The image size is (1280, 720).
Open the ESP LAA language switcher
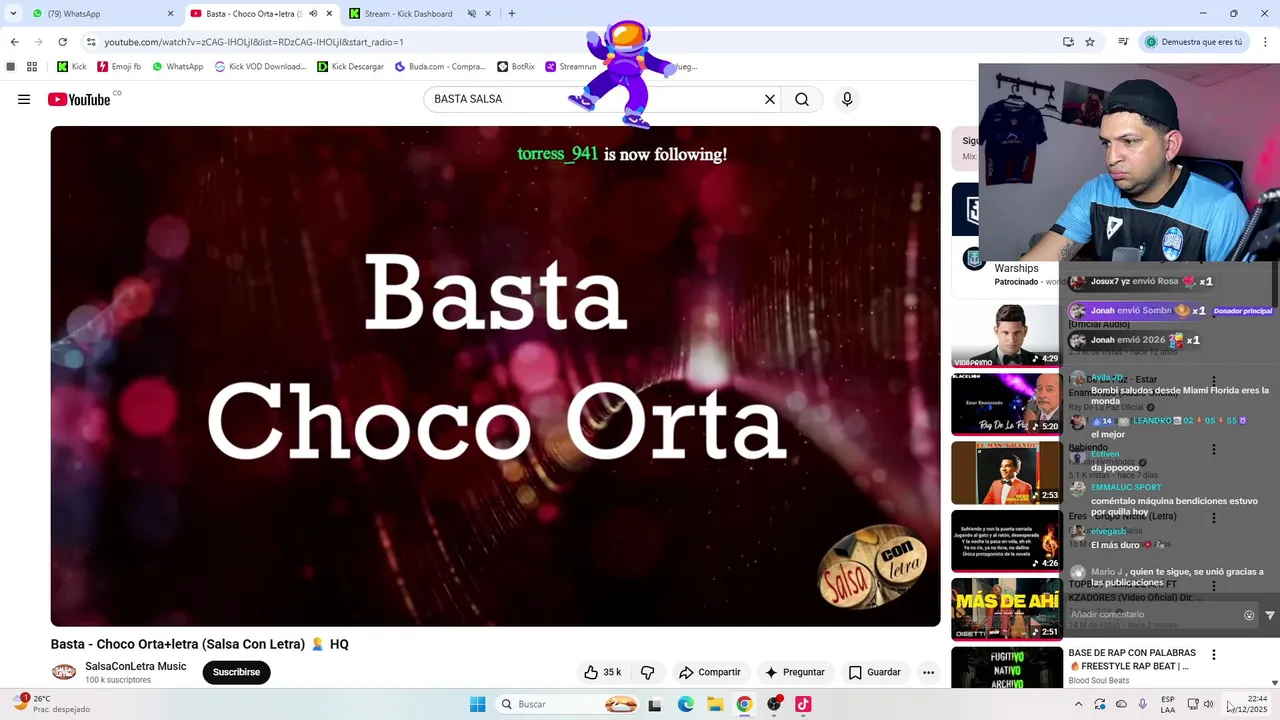[x=1168, y=704]
